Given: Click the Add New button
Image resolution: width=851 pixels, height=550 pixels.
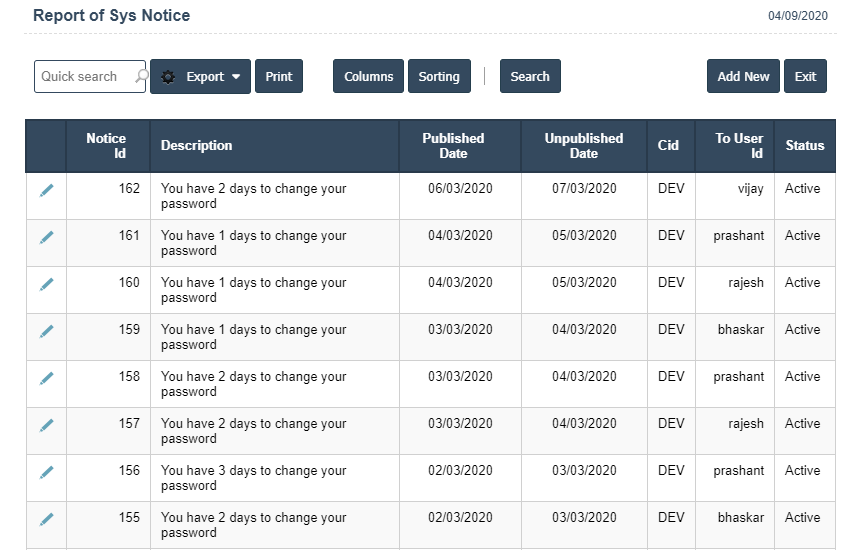Looking at the screenshot, I should pos(743,77).
